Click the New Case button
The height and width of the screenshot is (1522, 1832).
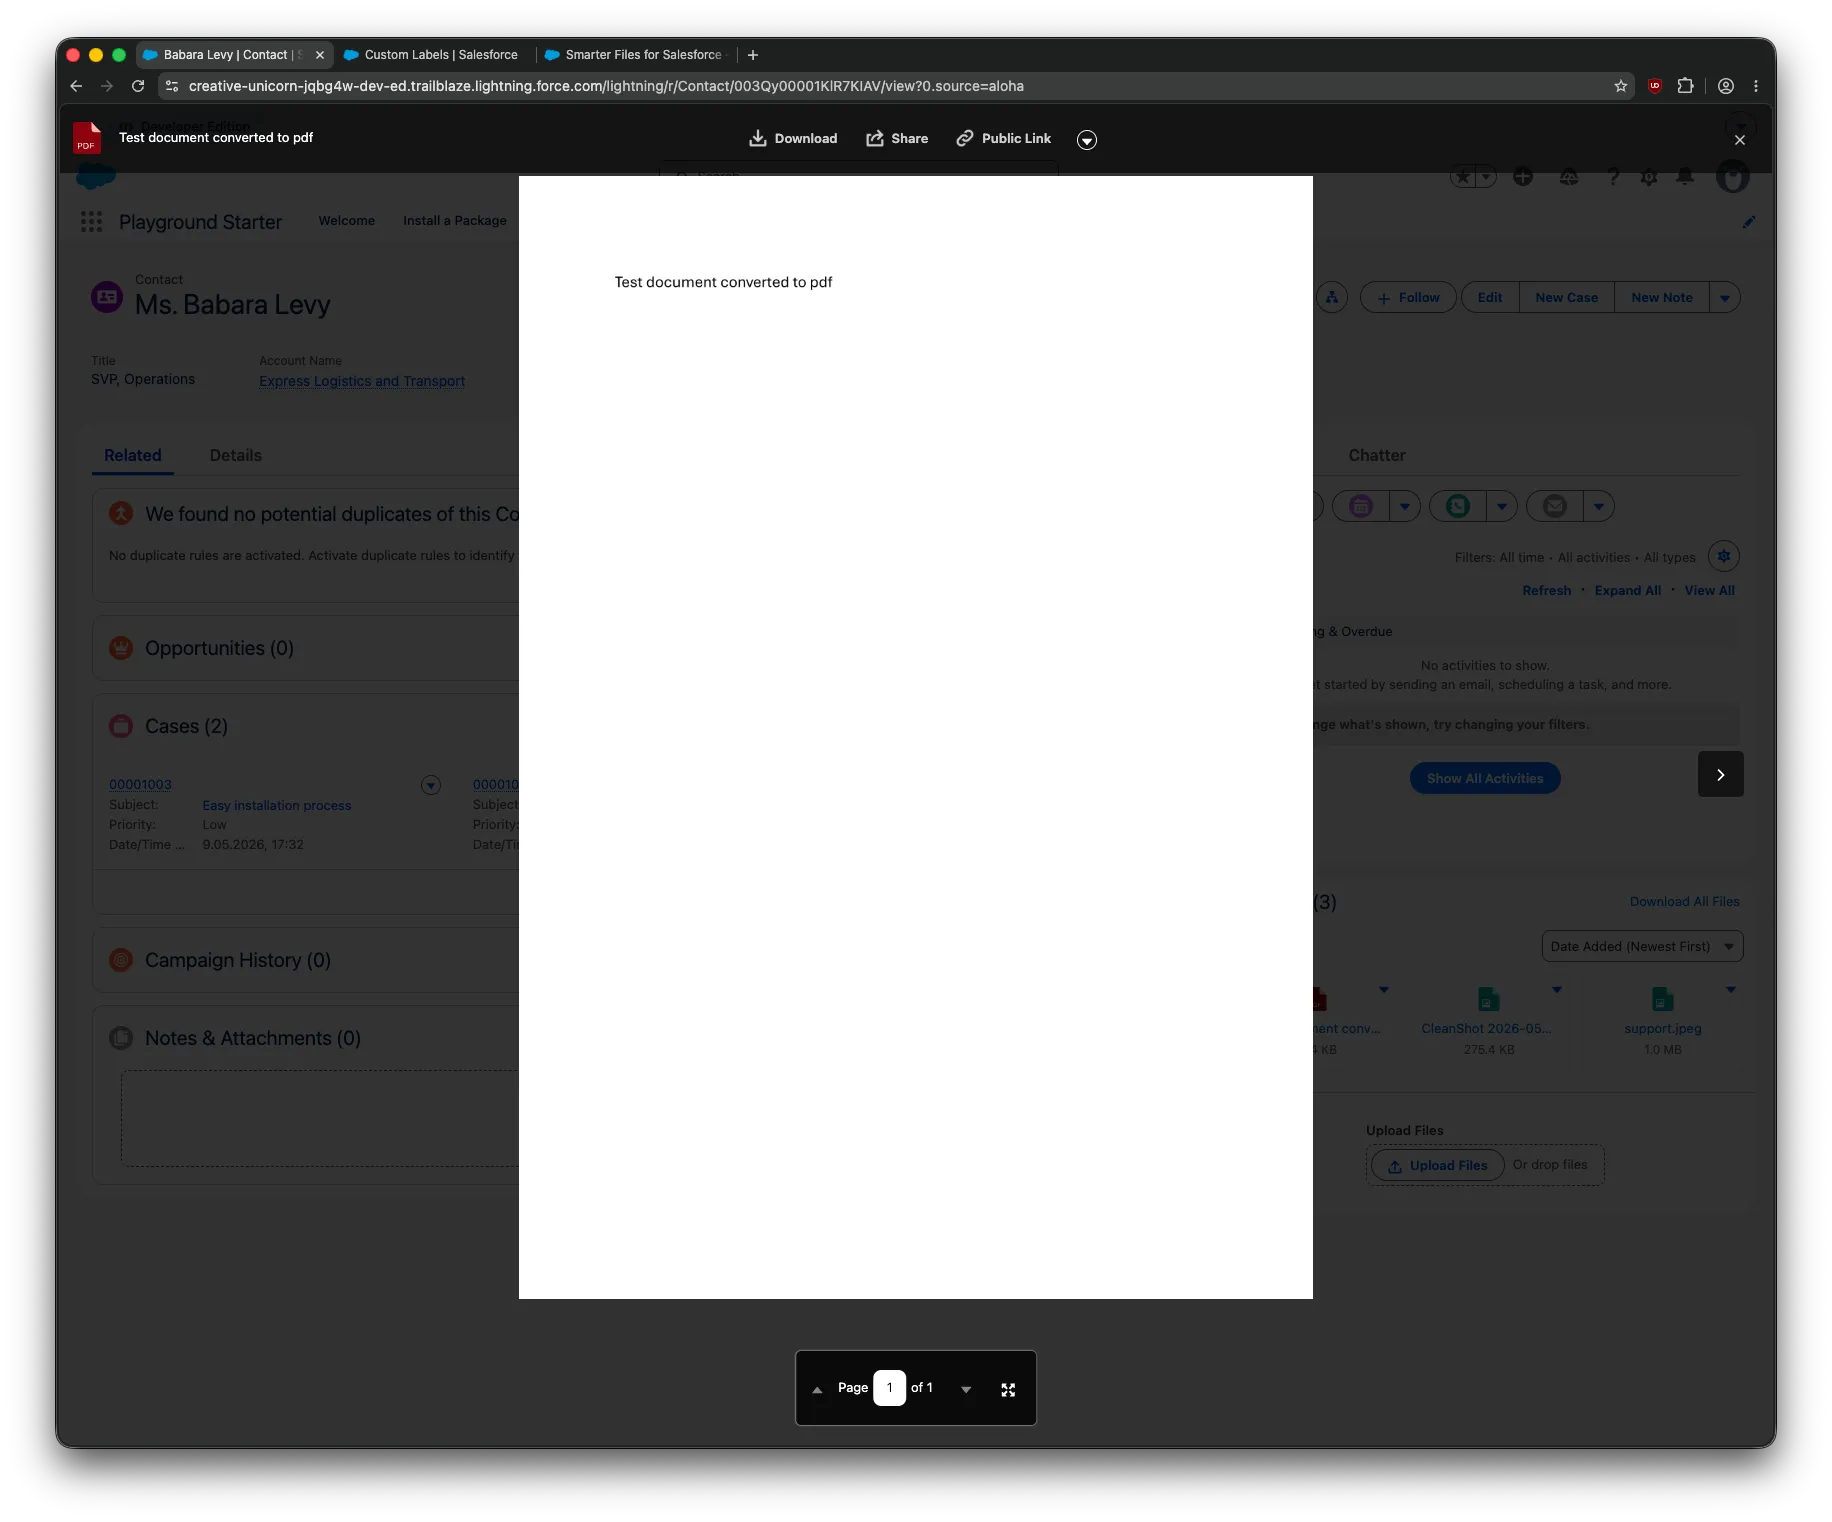coord(1567,298)
